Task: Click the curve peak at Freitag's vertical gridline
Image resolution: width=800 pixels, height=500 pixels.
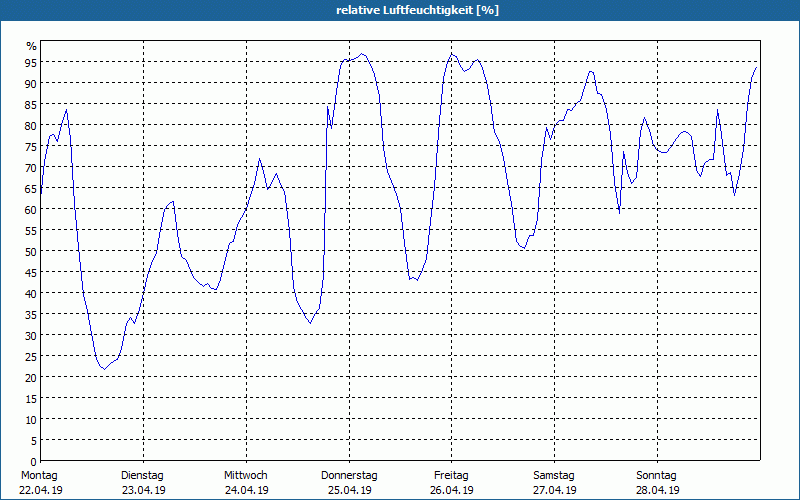Action: tap(452, 53)
